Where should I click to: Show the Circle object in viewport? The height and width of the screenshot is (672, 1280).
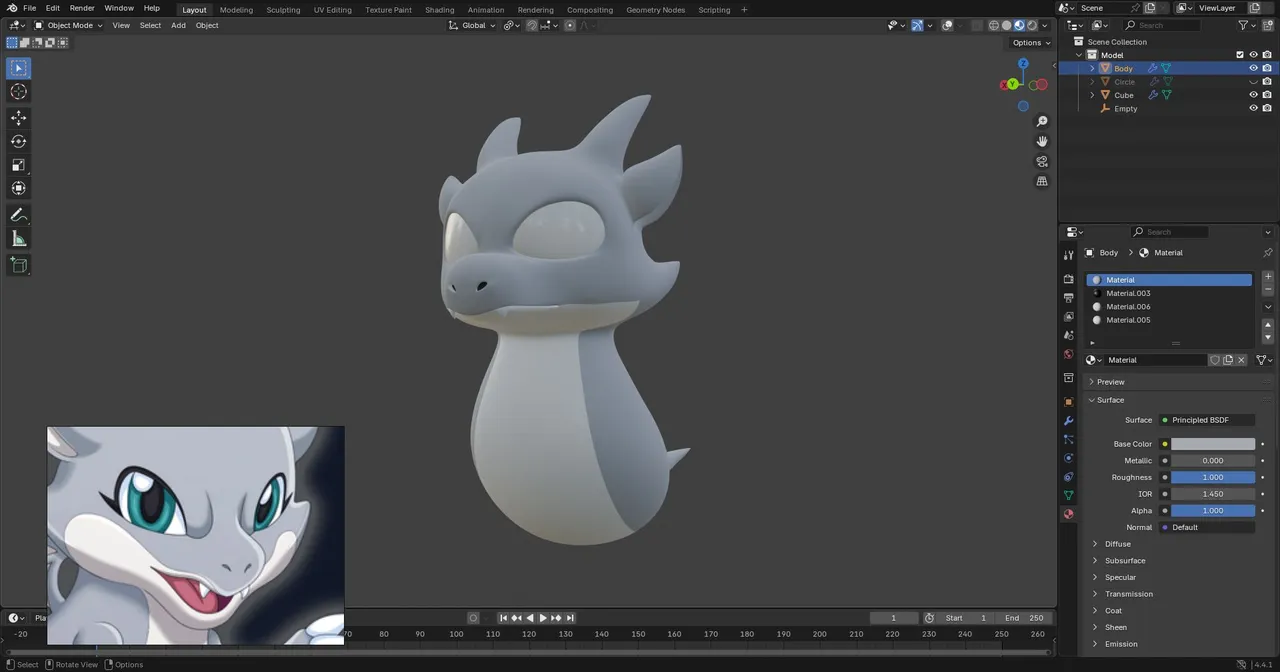tap(1253, 82)
